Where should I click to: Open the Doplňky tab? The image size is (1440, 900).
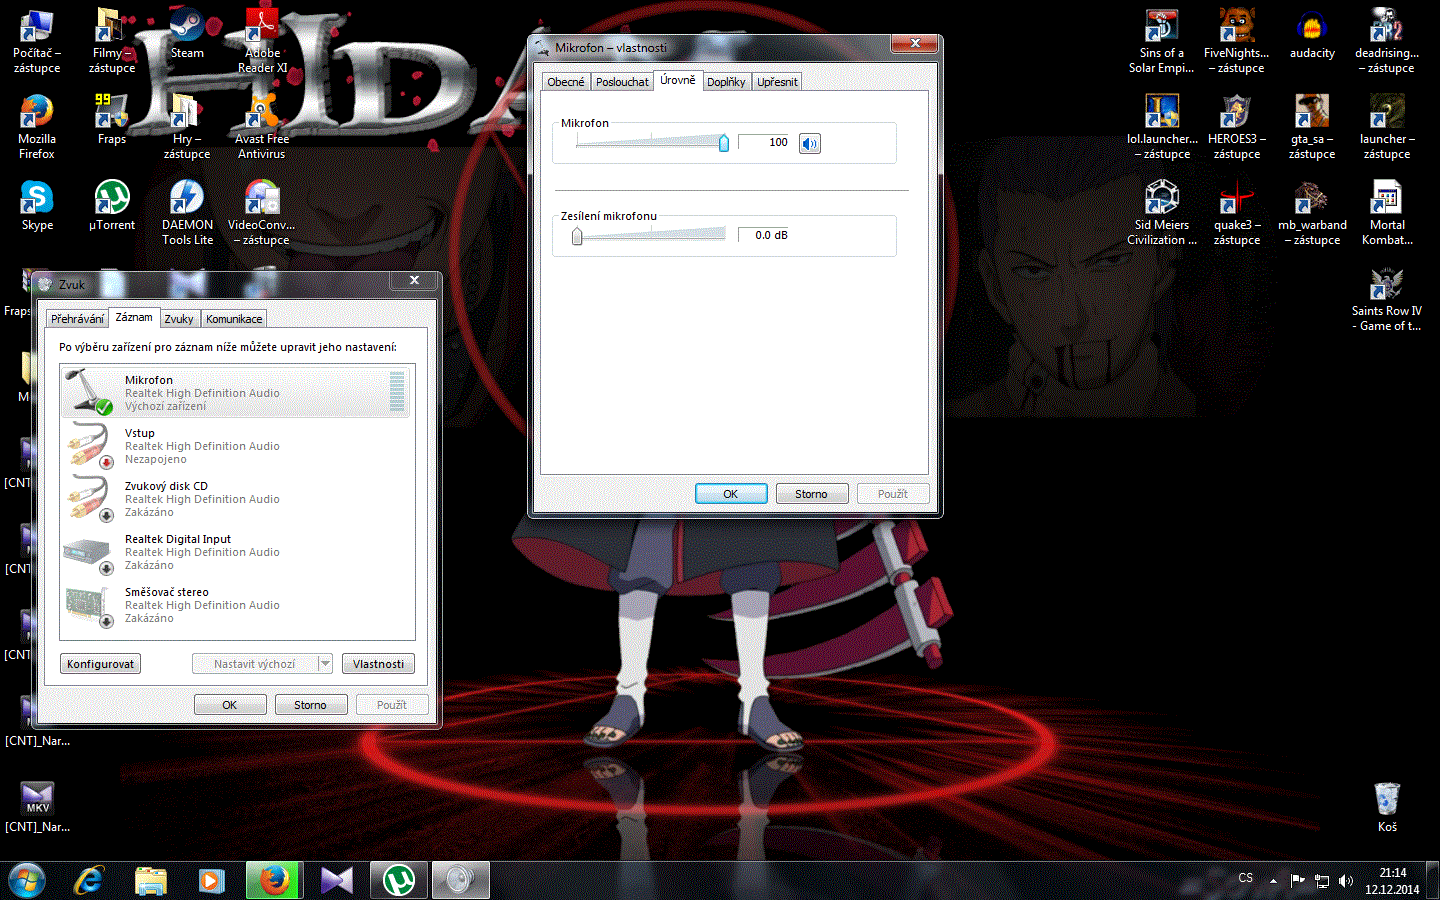(x=726, y=82)
